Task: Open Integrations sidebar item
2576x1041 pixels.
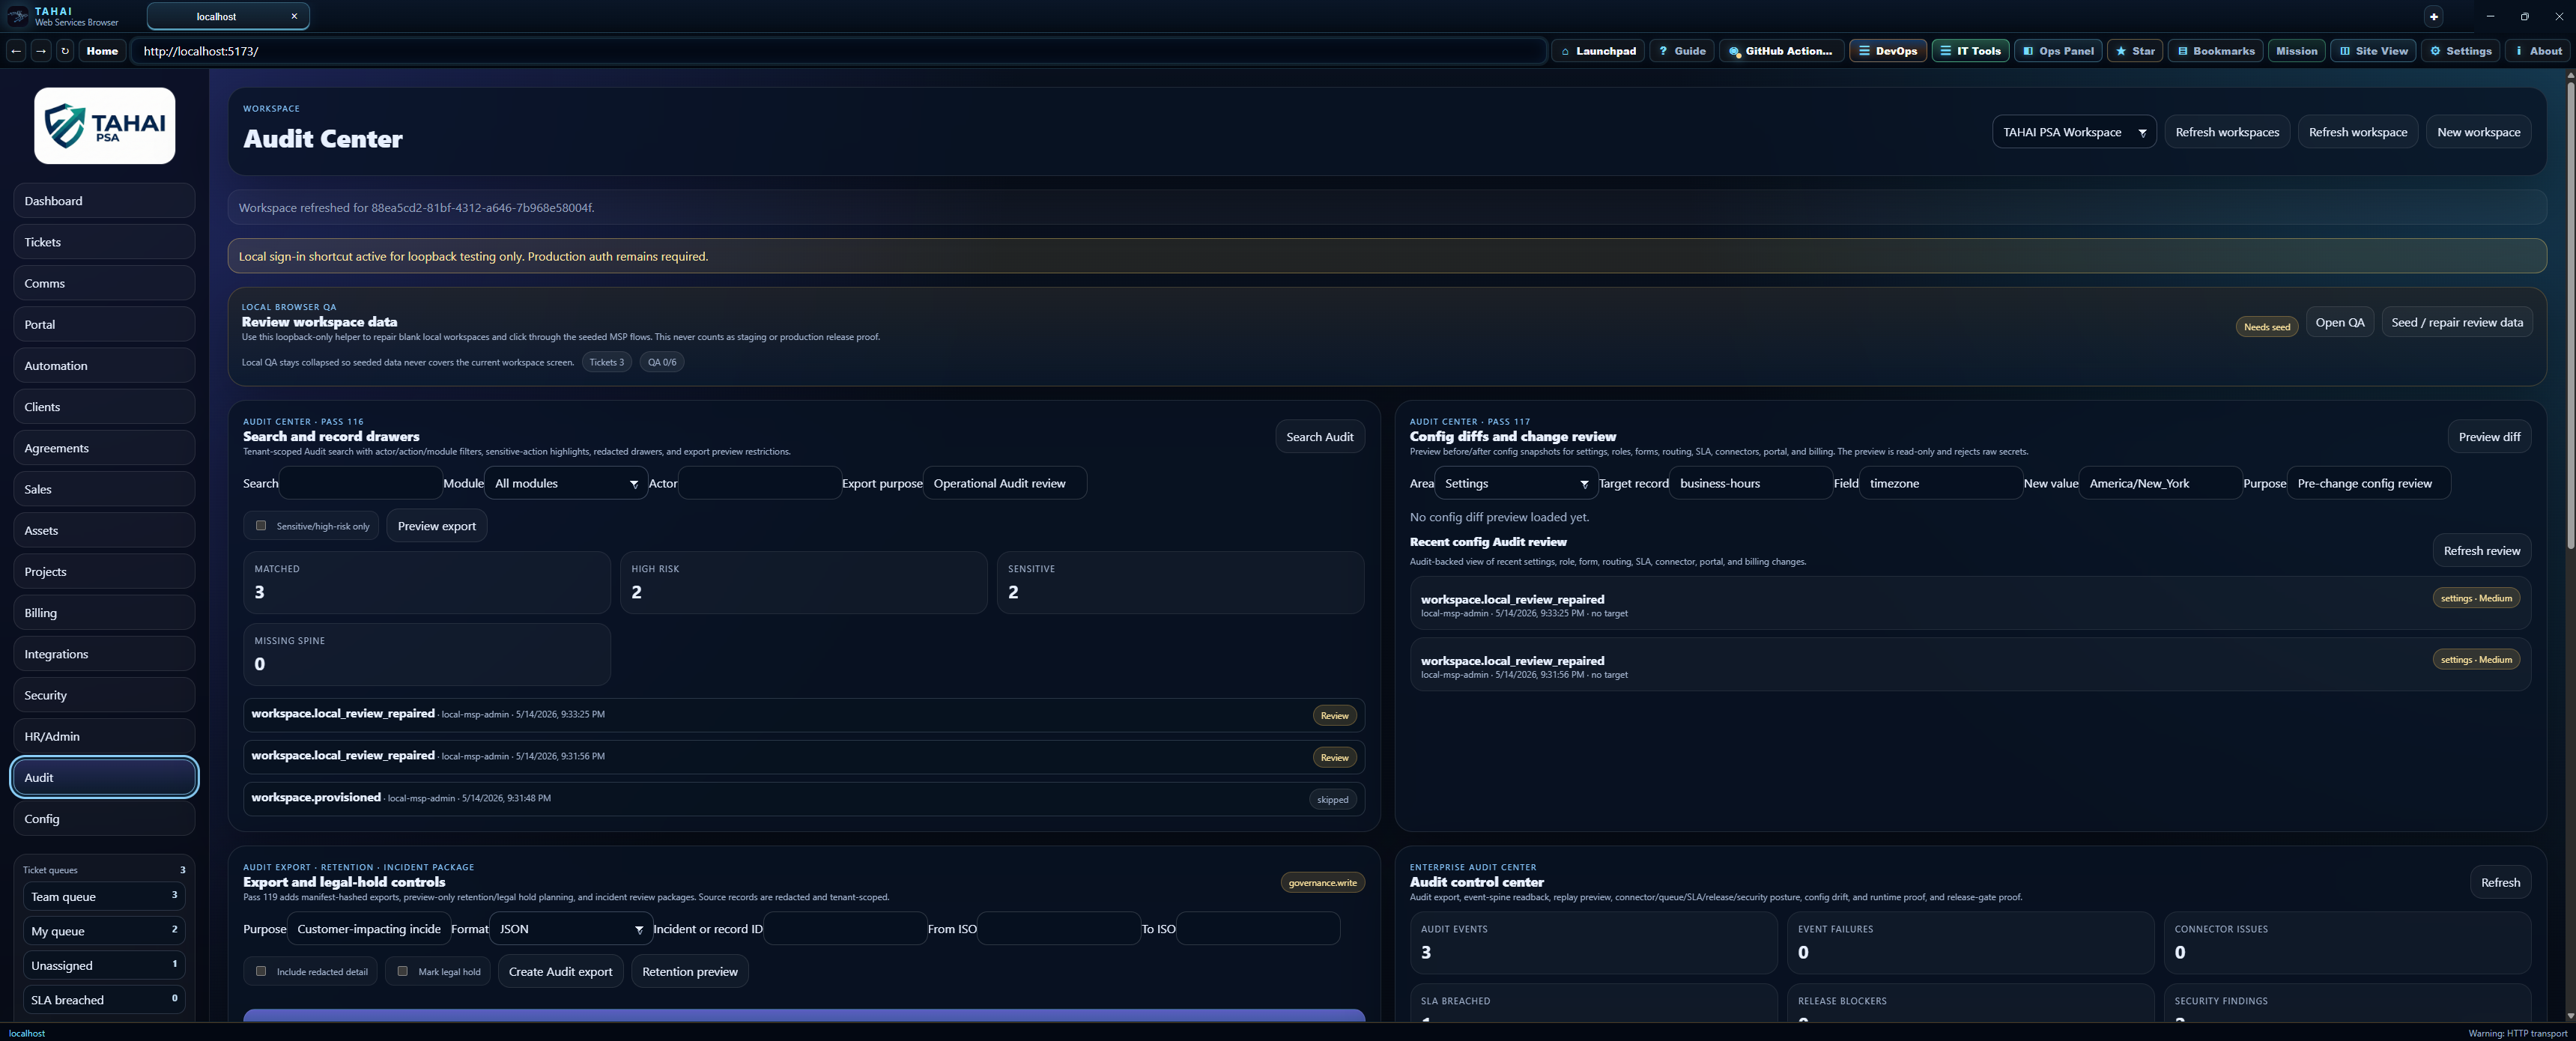Action: 104,654
